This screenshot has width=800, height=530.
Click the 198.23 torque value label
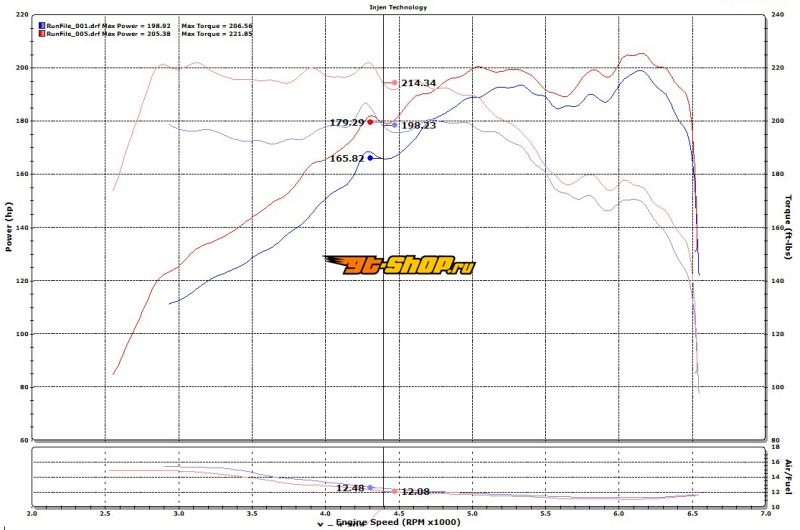tap(419, 126)
